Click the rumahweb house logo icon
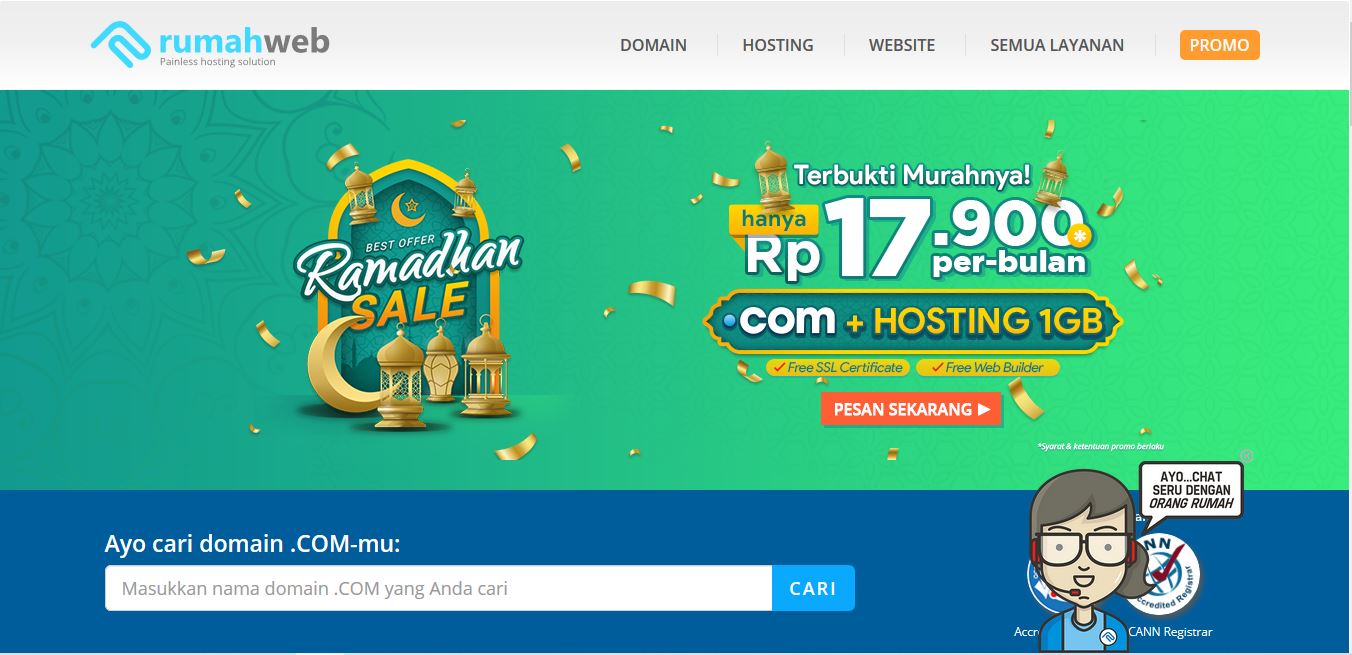 [x=121, y=44]
